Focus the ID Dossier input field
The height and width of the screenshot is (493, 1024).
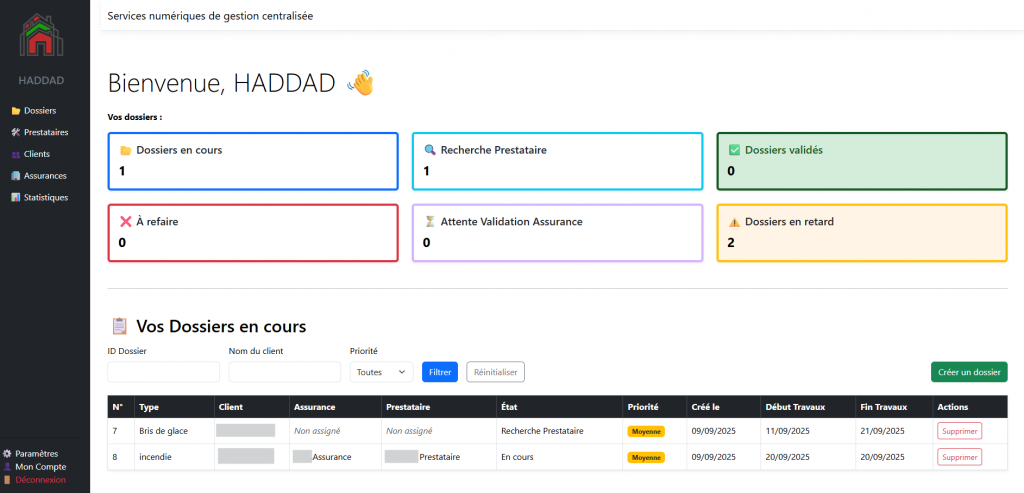coord(163,372)
